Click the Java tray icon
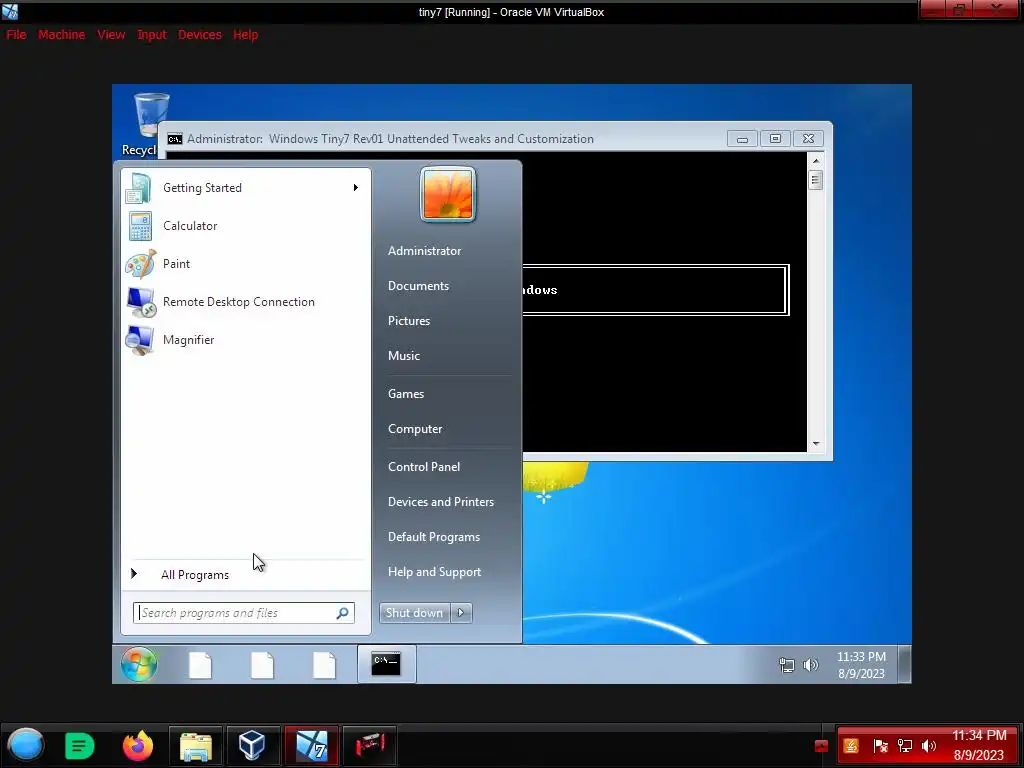1024x768 pixels. pos(851,746)
